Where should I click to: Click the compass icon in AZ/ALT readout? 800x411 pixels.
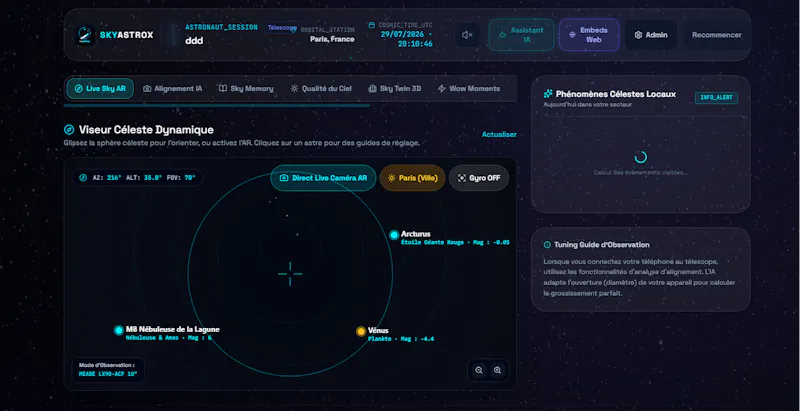83,178
